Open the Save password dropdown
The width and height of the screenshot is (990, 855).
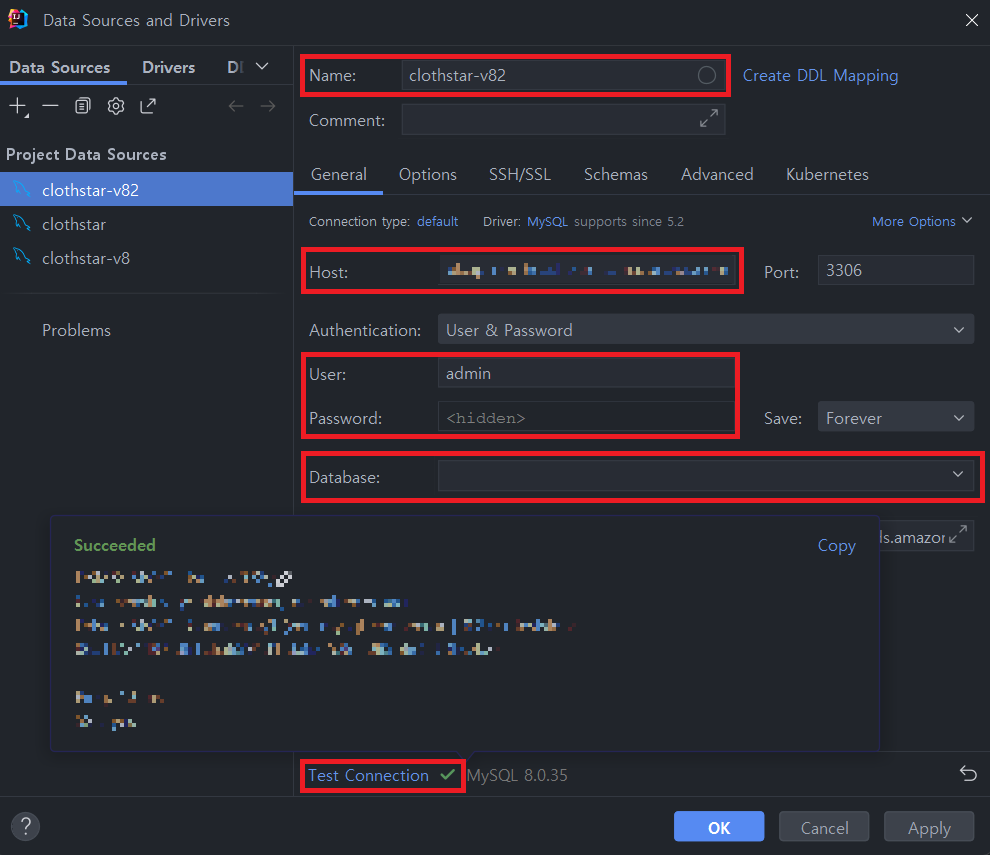tap(895, 417)
